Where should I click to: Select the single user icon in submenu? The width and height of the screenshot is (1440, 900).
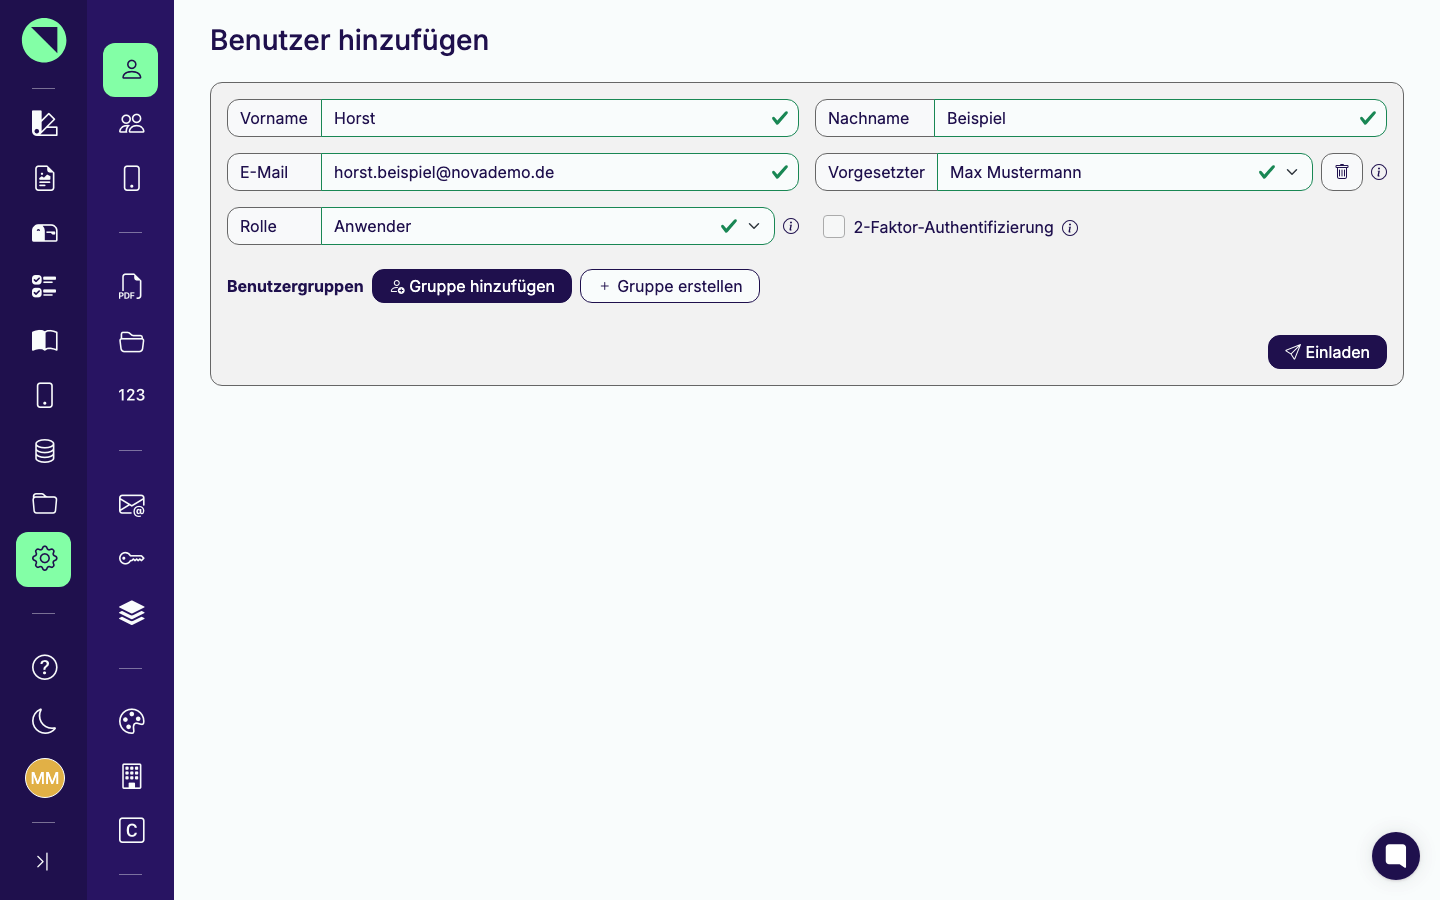(131, 70)
